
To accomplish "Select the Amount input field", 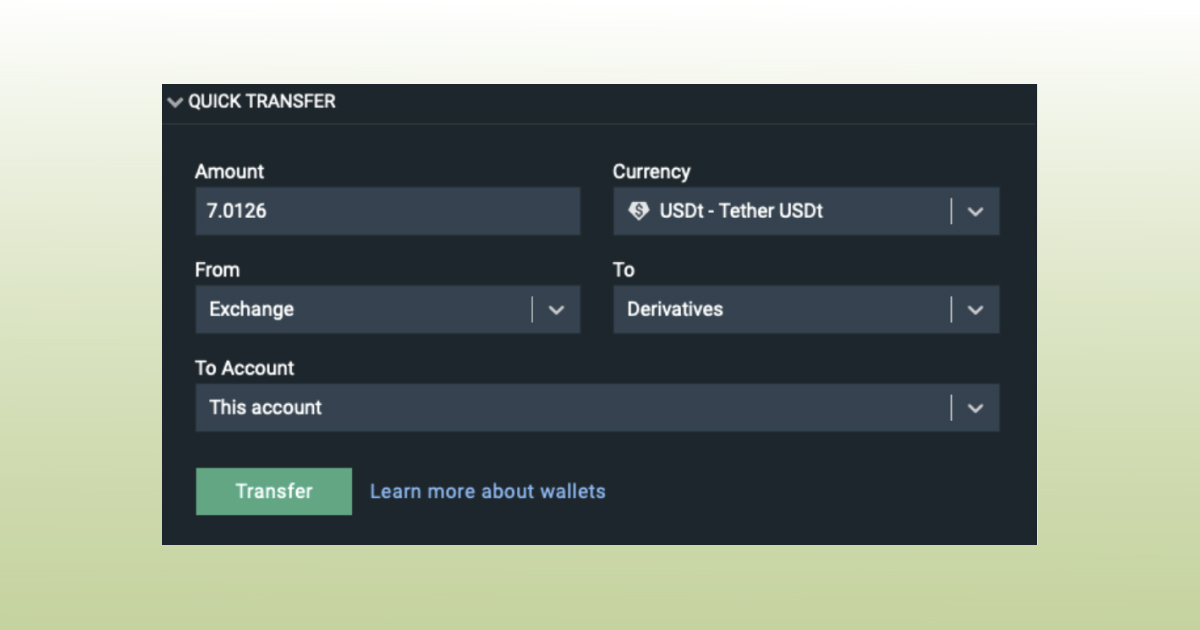I will point(388,211).
